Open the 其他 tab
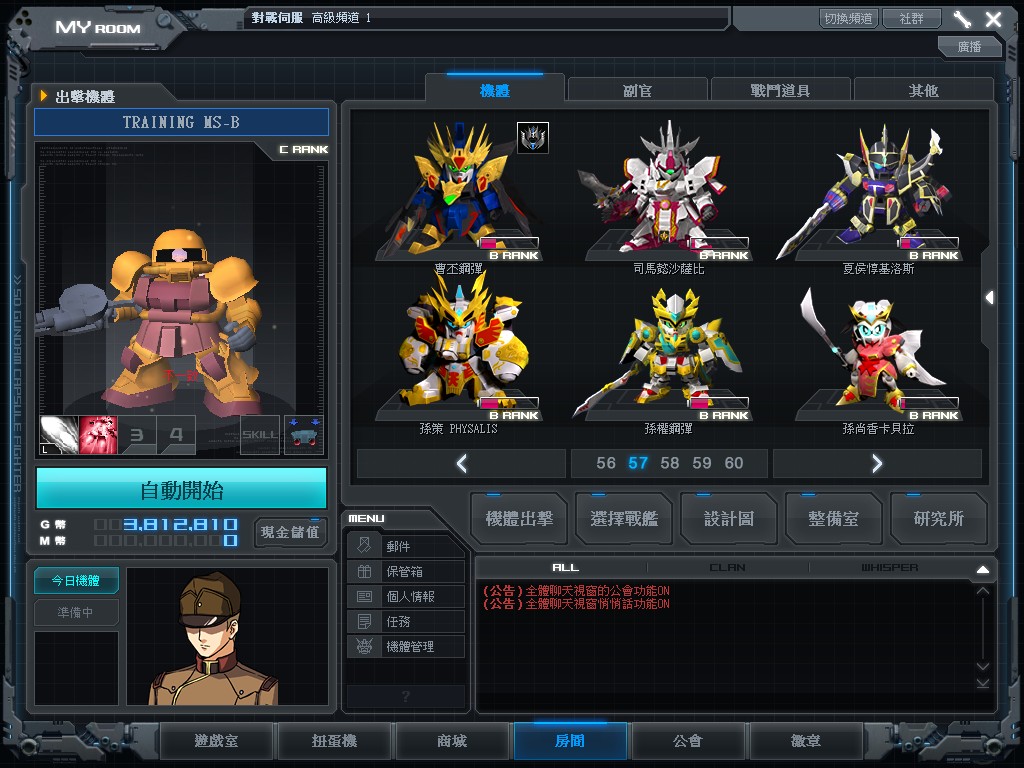 click(x=923, y=90)
